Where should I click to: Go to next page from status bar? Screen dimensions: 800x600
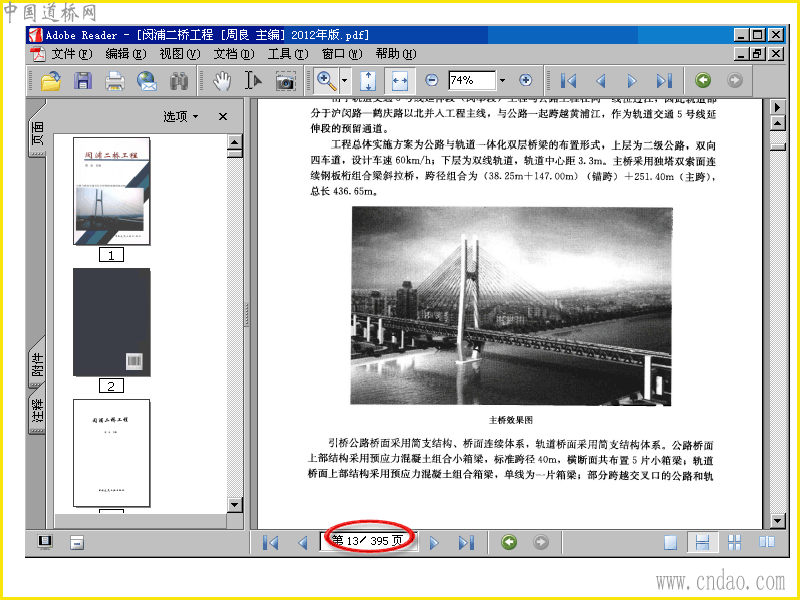click(434, 542)
